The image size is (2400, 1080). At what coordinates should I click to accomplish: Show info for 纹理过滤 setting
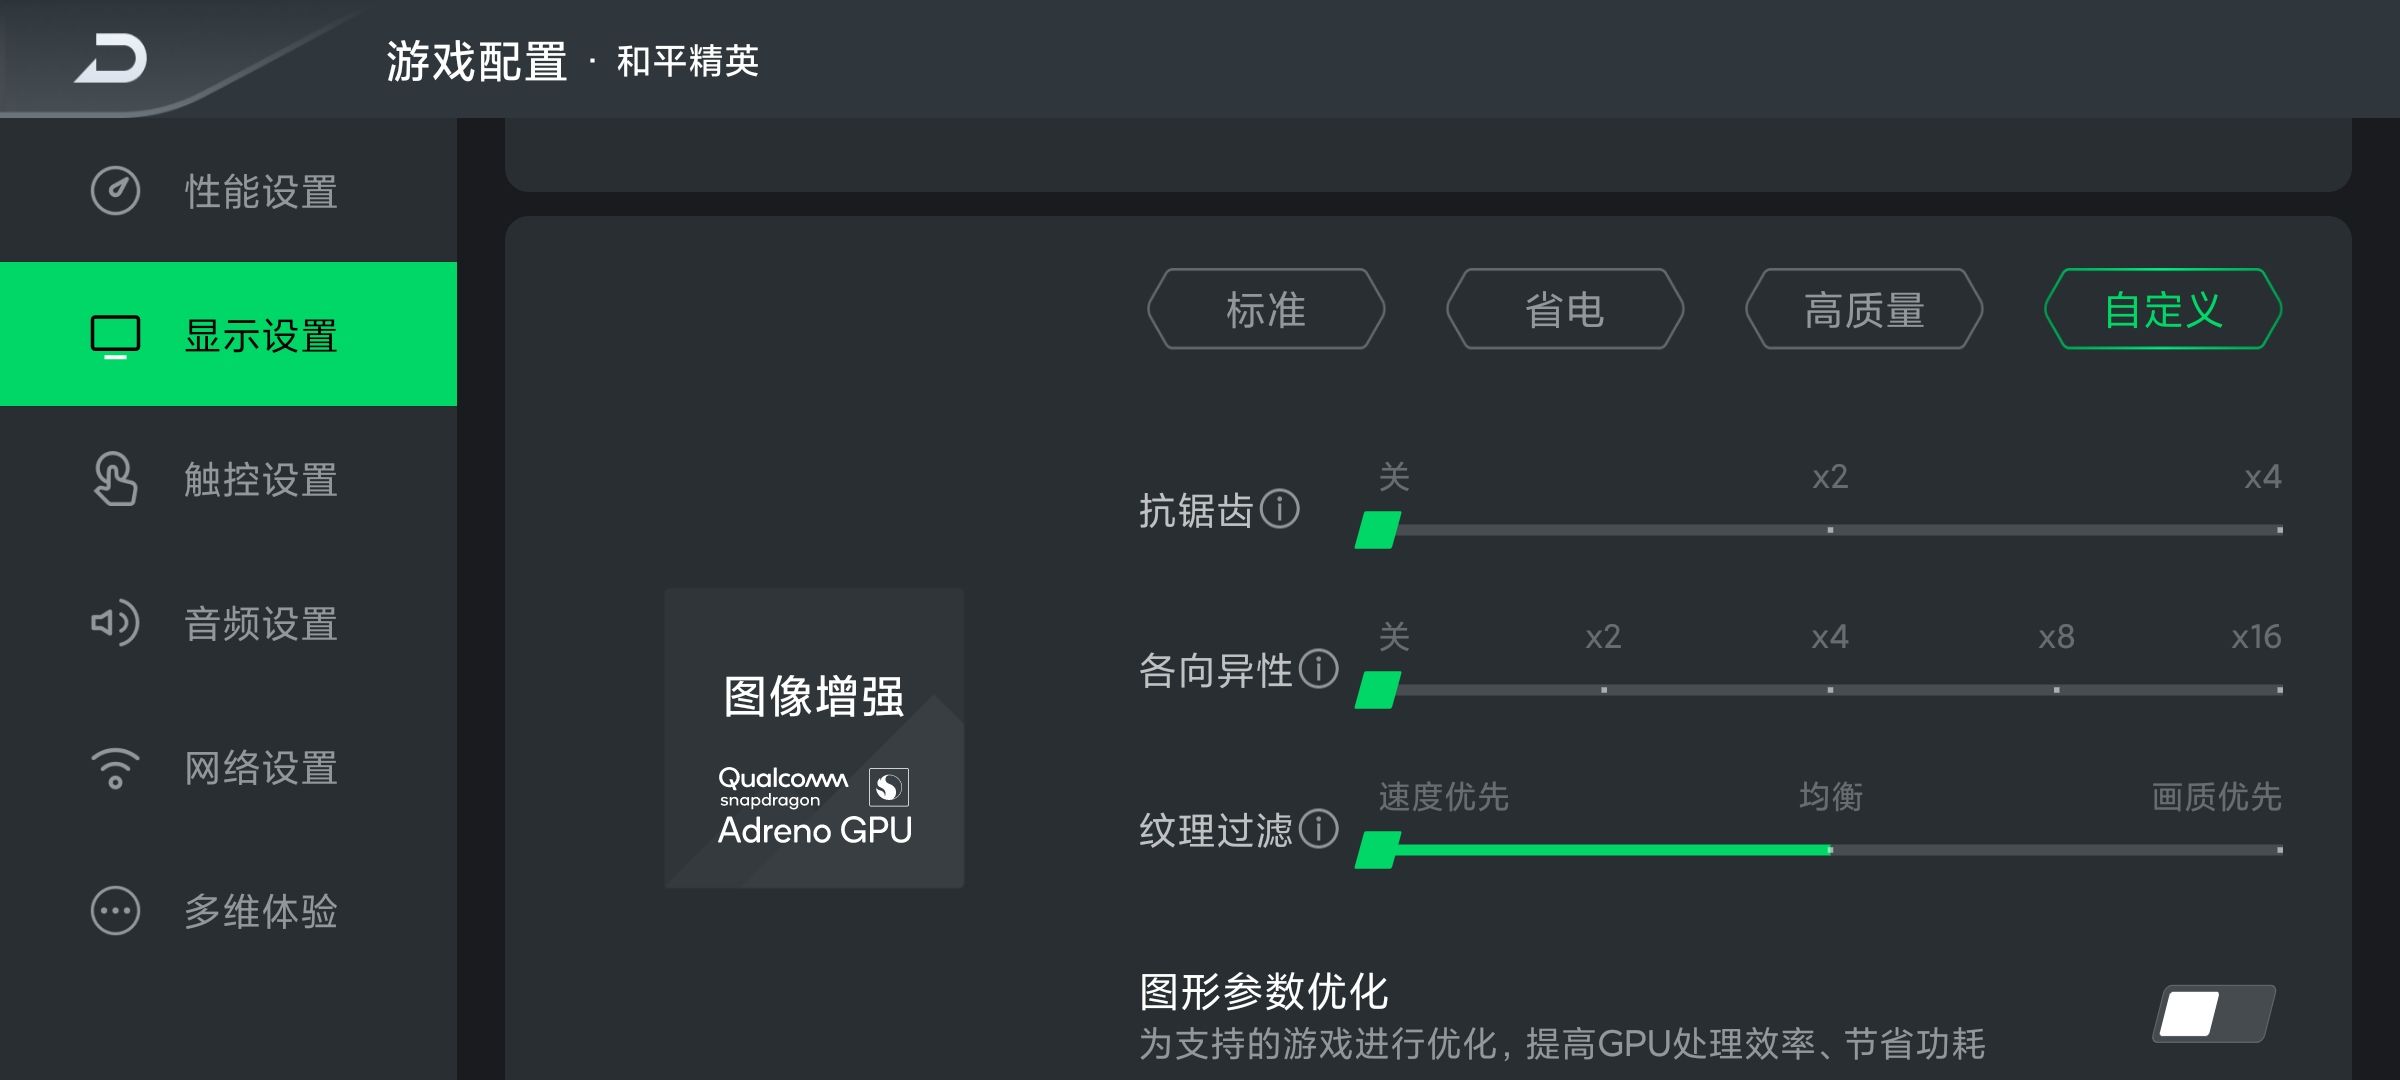pyautogui.click(x=1318, y=829)
